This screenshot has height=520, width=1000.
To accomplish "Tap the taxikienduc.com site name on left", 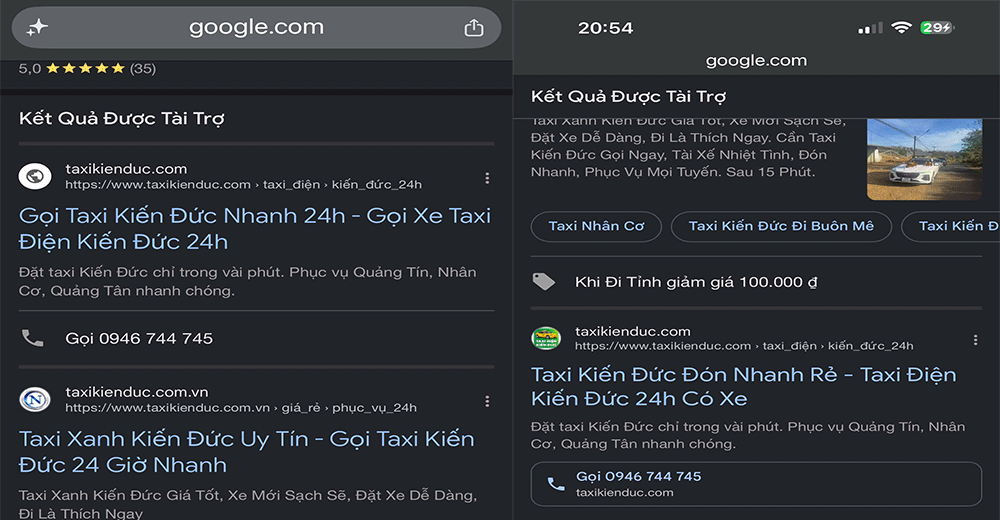I will coord(126,169).
